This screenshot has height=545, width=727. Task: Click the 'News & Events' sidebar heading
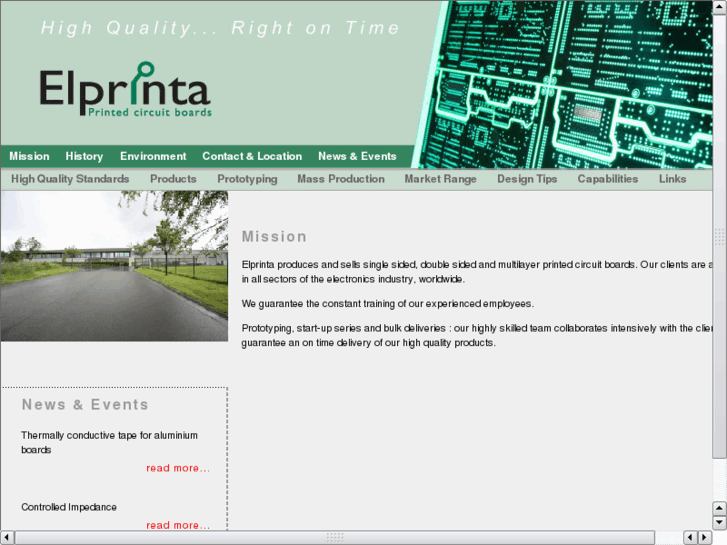click(x=85, y=404)
